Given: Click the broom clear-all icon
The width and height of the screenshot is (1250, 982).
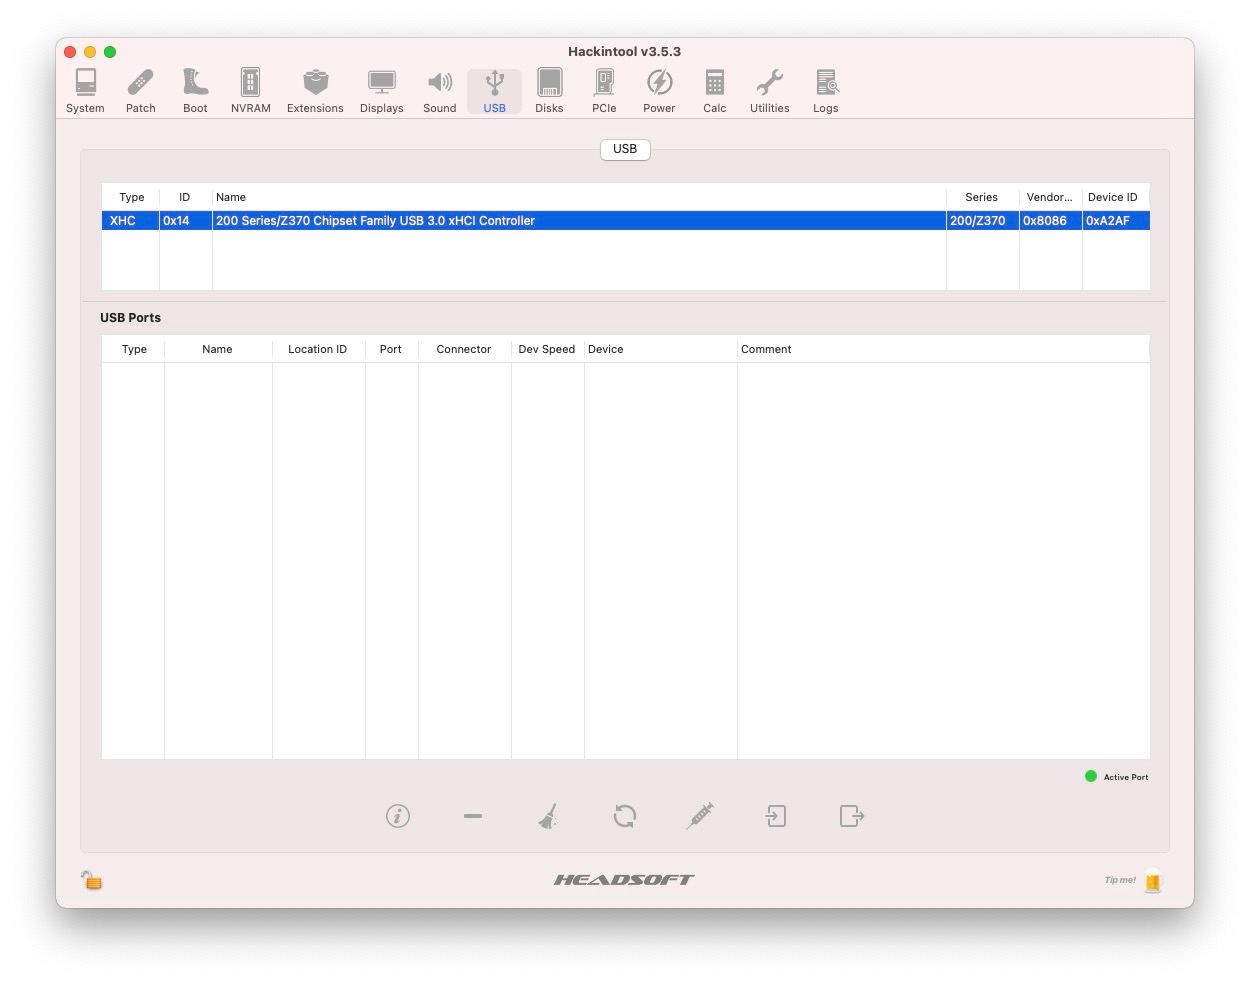Looking at the screenshot, I should click(548, 816).
